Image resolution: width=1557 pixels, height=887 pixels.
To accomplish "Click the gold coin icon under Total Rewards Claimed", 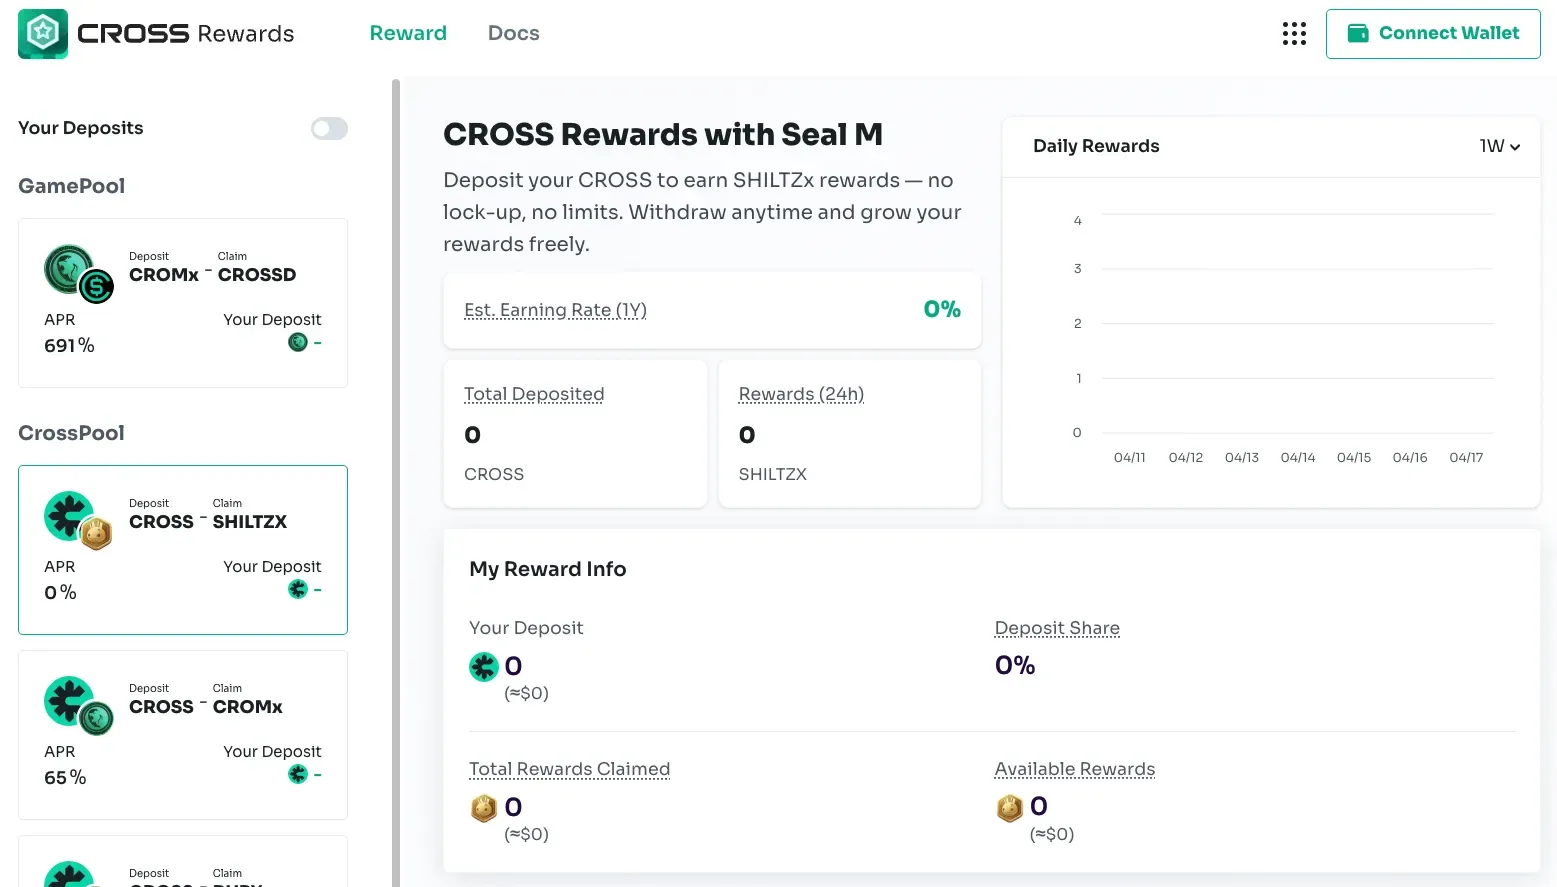I will pyautogui.click(x=484, y=808).
